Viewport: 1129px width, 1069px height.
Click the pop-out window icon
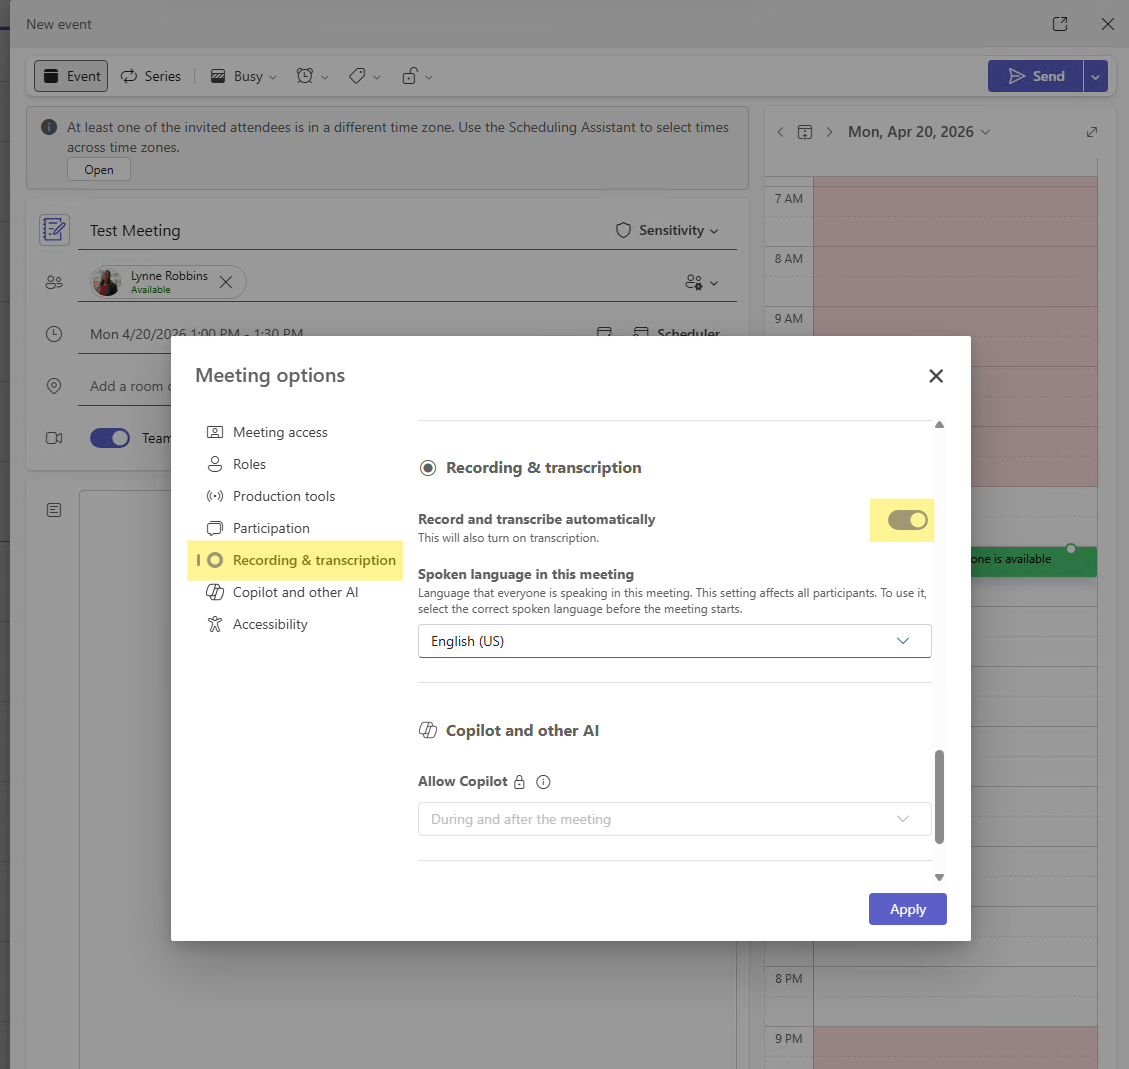tap(1060, 24)
